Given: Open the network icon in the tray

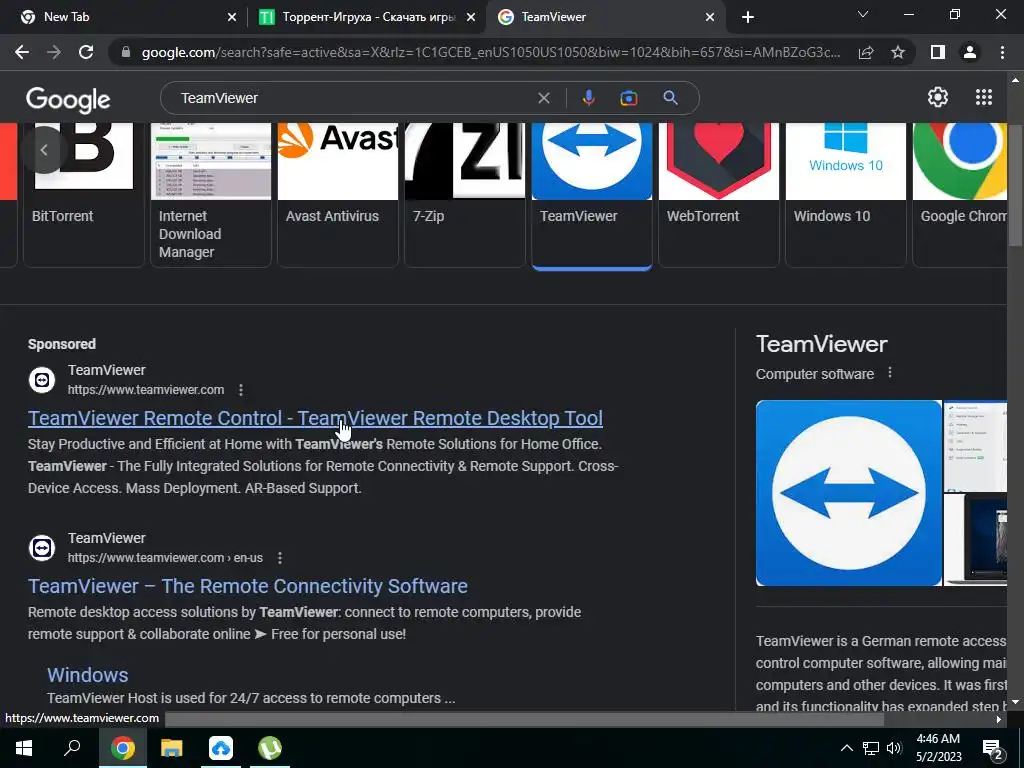Looking at the screenshot, I should [871, 748].
